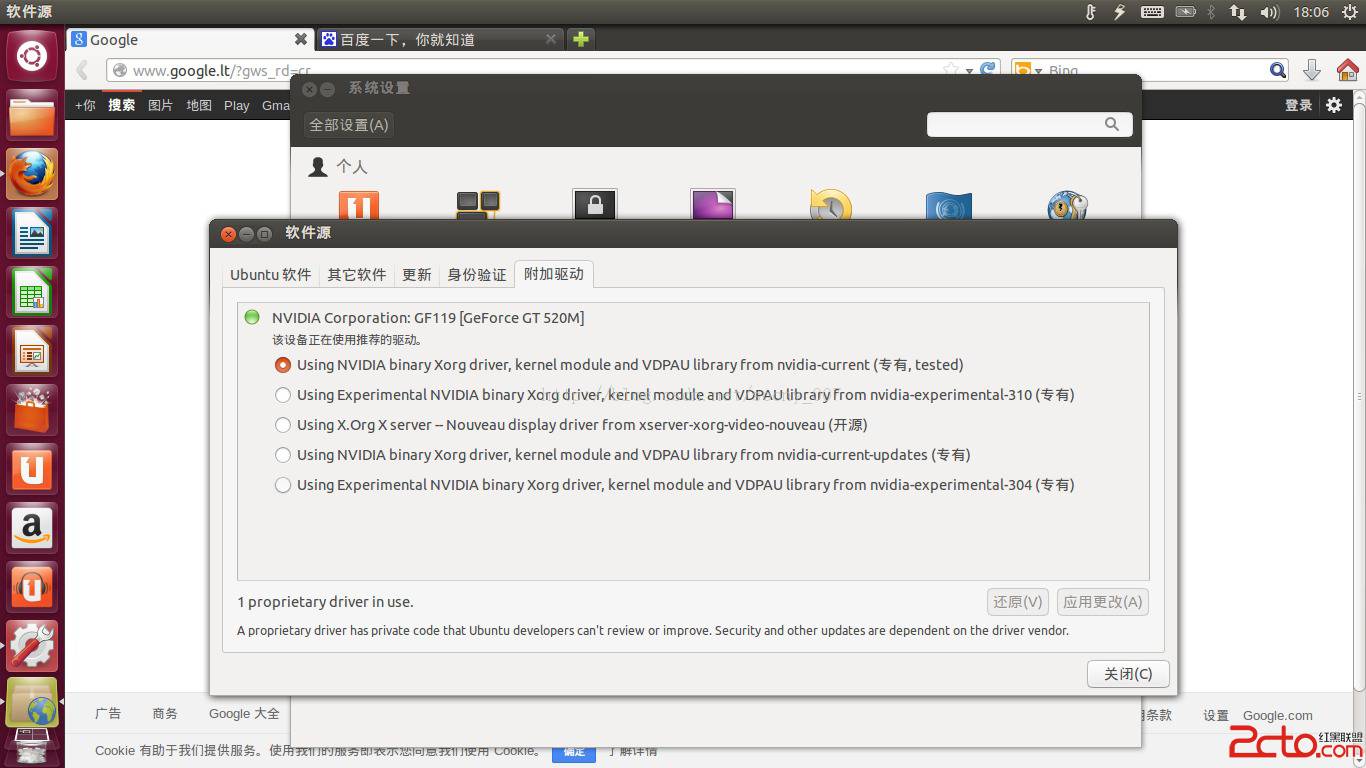Select the Nouveau open-source driver option
The width and height of the screenshot is (1366, 768).
coord(283,425)
